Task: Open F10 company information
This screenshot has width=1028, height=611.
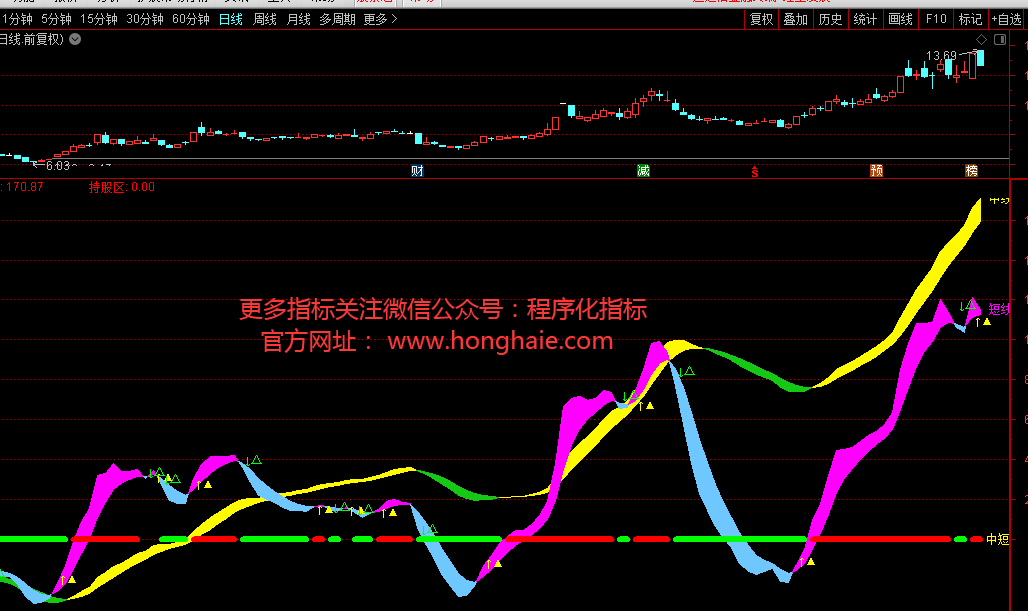Action: (936, 19)
